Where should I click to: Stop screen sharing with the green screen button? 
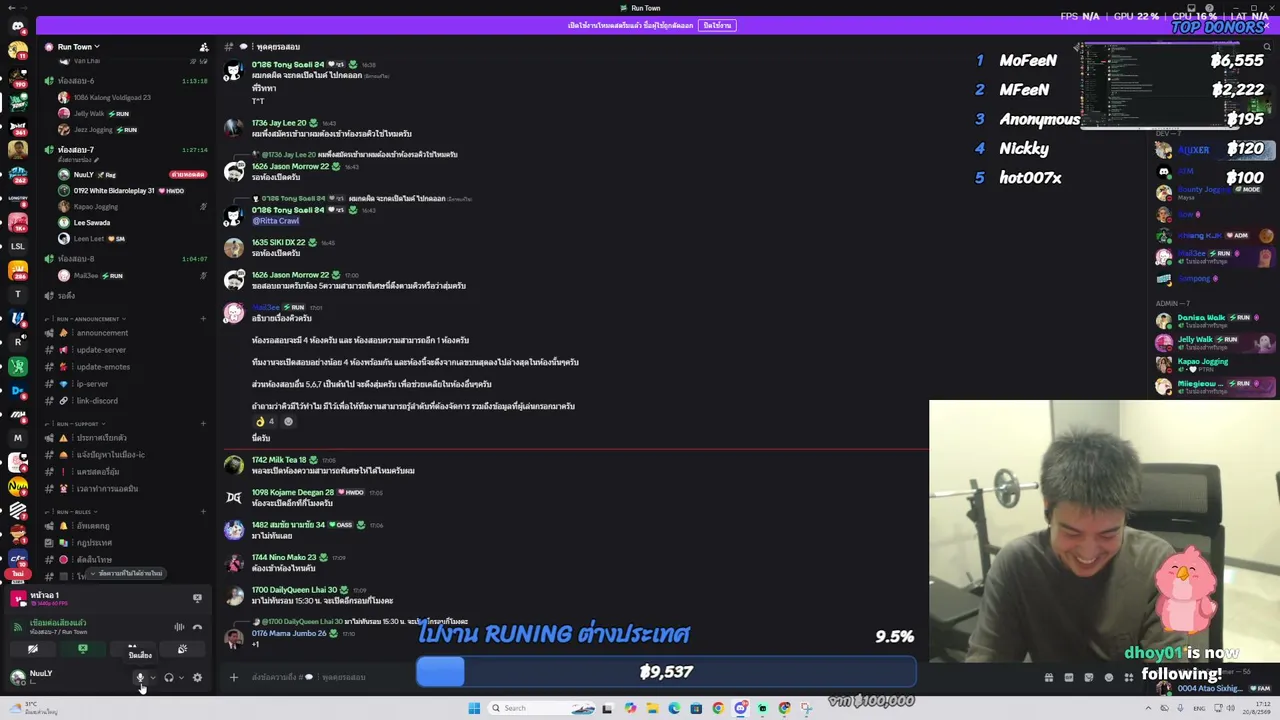(x=83, y=649)
